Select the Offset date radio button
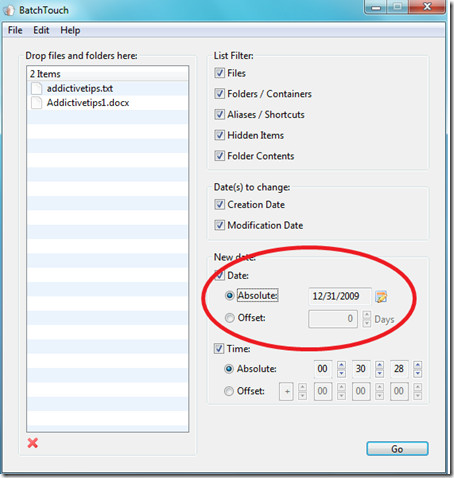The height and width of the screenshot is (478, 454). coord(229,318)
